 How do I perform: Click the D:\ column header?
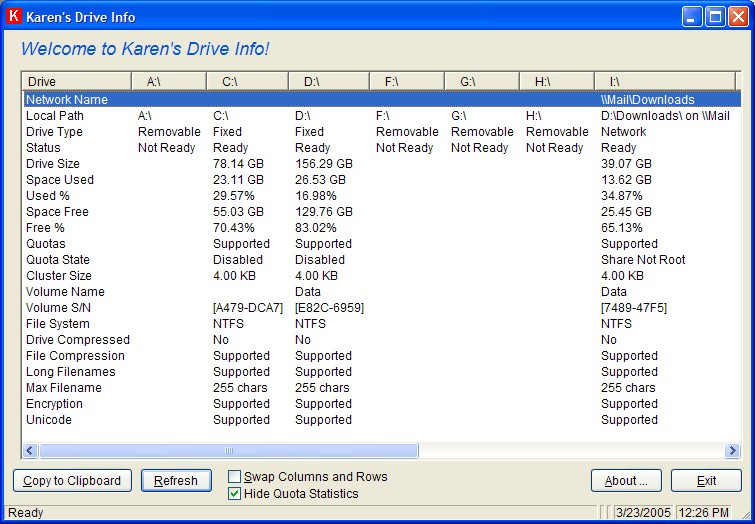coord(329,81)
